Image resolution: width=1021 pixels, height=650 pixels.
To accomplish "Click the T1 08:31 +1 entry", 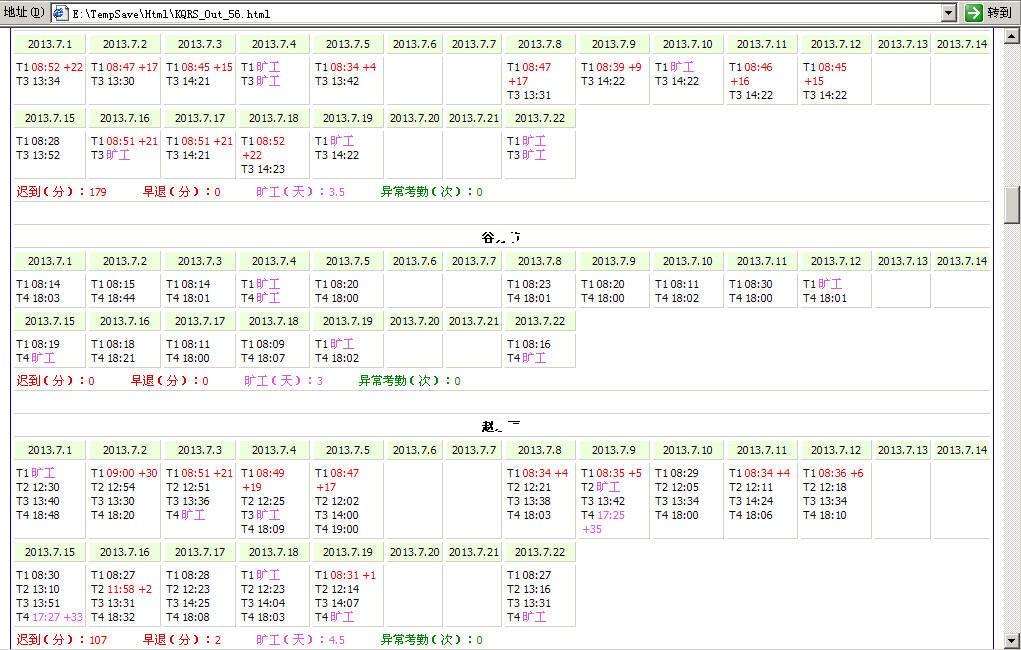I will 345,576.
